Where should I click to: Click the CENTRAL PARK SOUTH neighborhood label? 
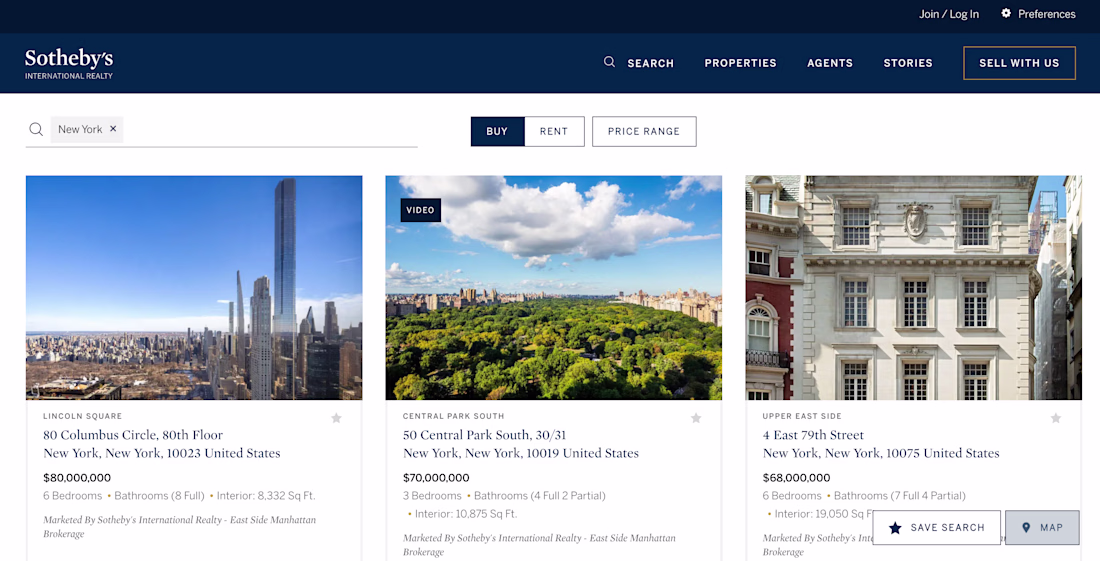453,416
